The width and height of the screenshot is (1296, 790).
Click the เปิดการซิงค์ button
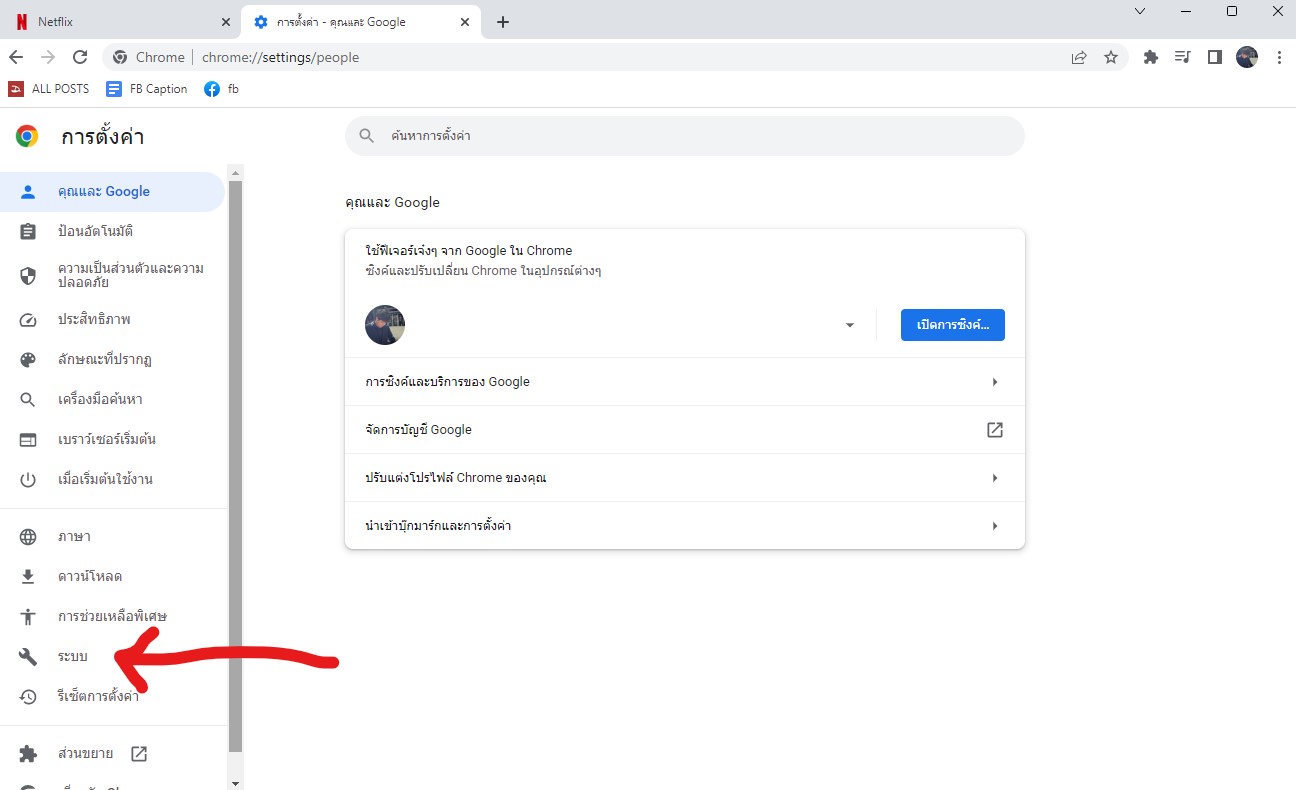[x=952, y=325]
